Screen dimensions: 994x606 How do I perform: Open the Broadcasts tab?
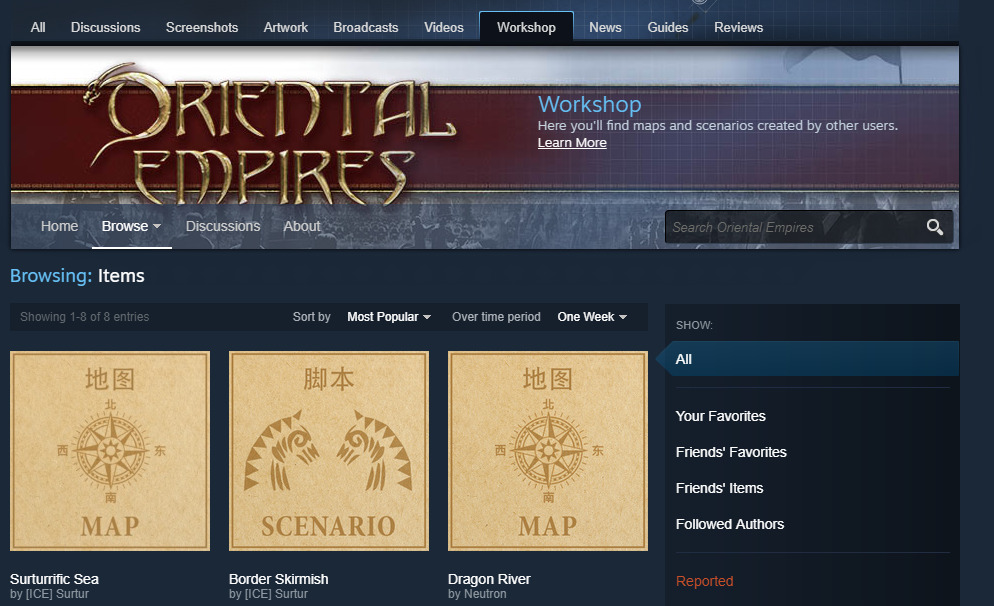[x=366, y=27]
